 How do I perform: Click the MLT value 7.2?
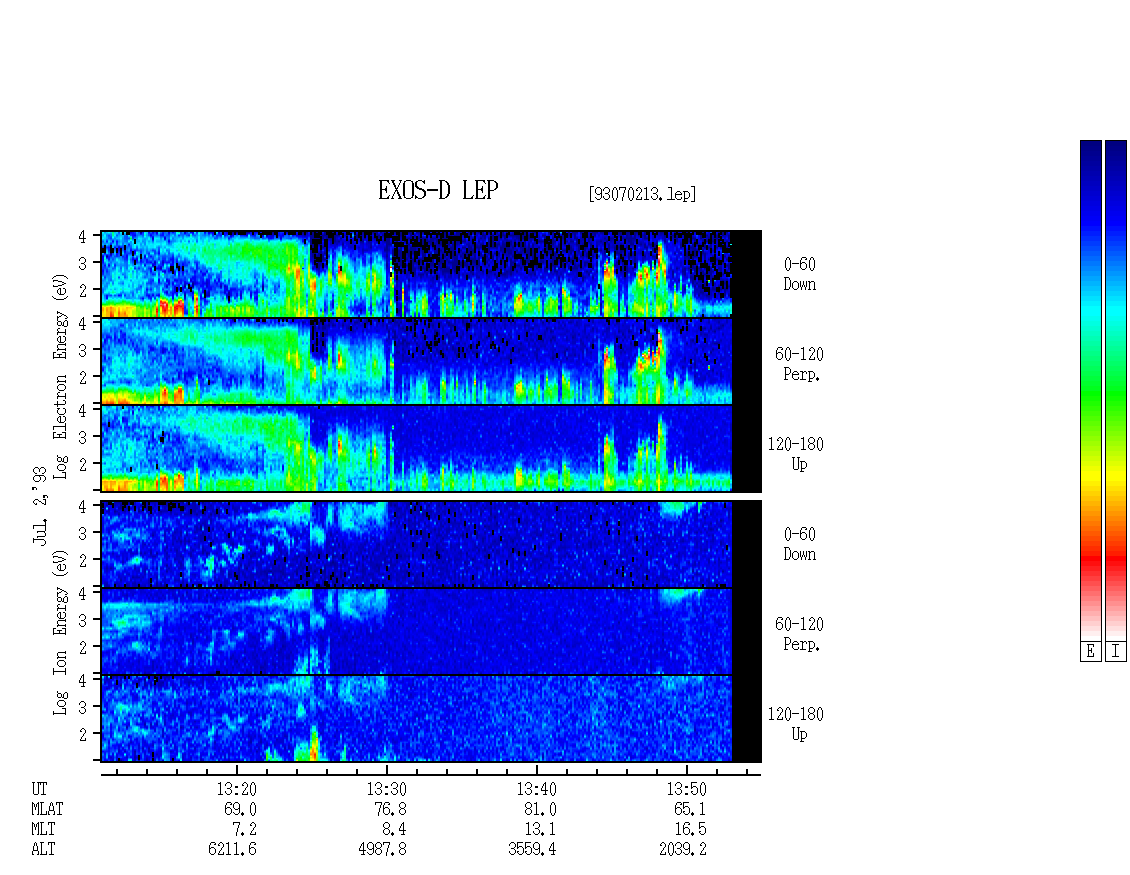click(x=244, y=830)
